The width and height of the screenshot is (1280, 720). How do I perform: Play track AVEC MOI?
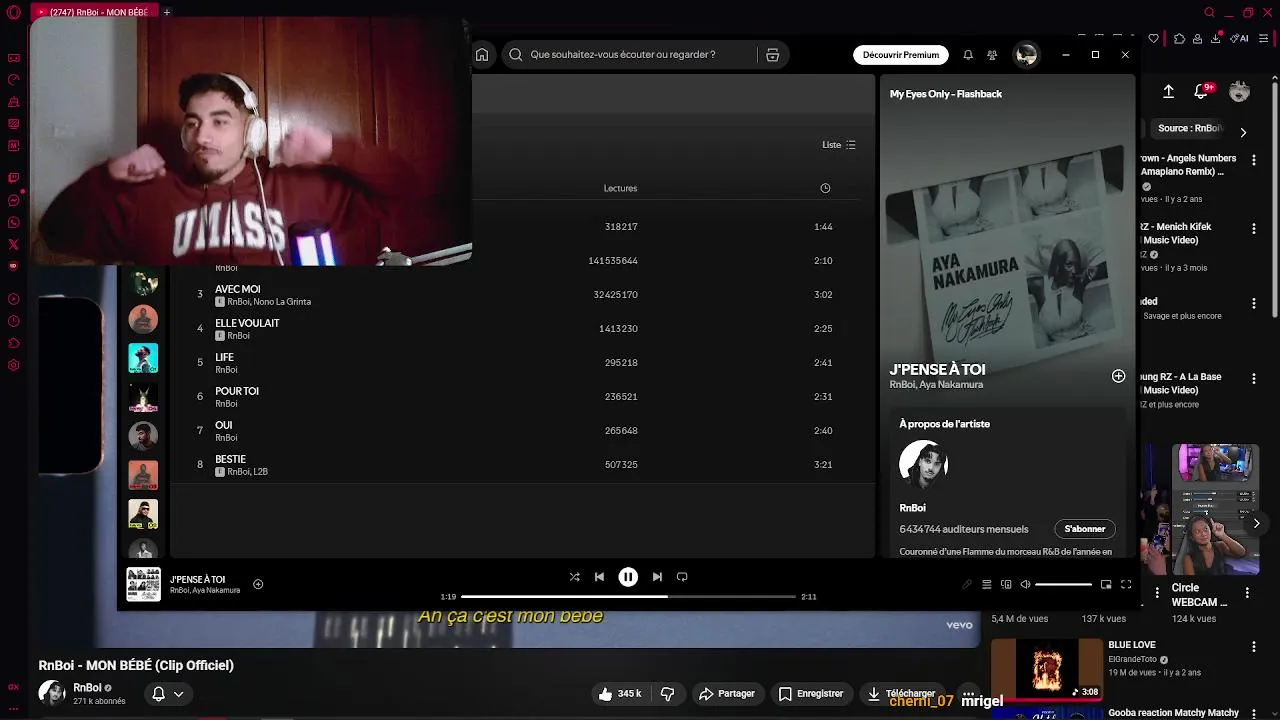click(x=237, y=289)
